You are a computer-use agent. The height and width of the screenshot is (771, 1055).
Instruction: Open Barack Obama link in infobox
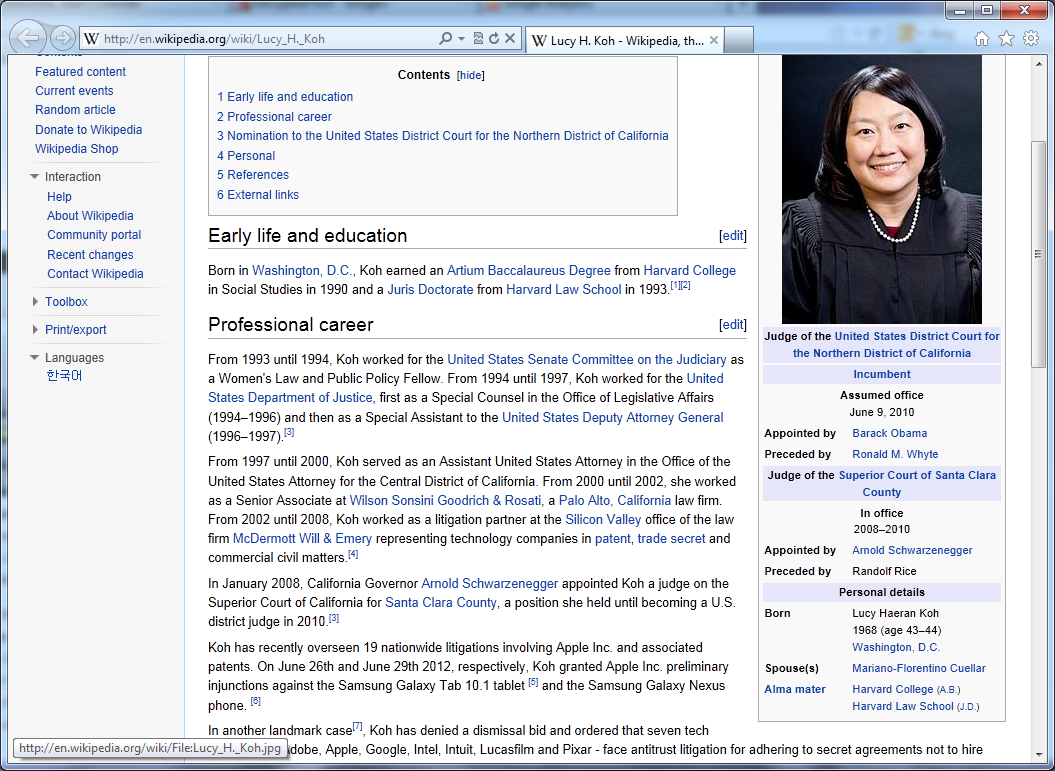[889, 433]
